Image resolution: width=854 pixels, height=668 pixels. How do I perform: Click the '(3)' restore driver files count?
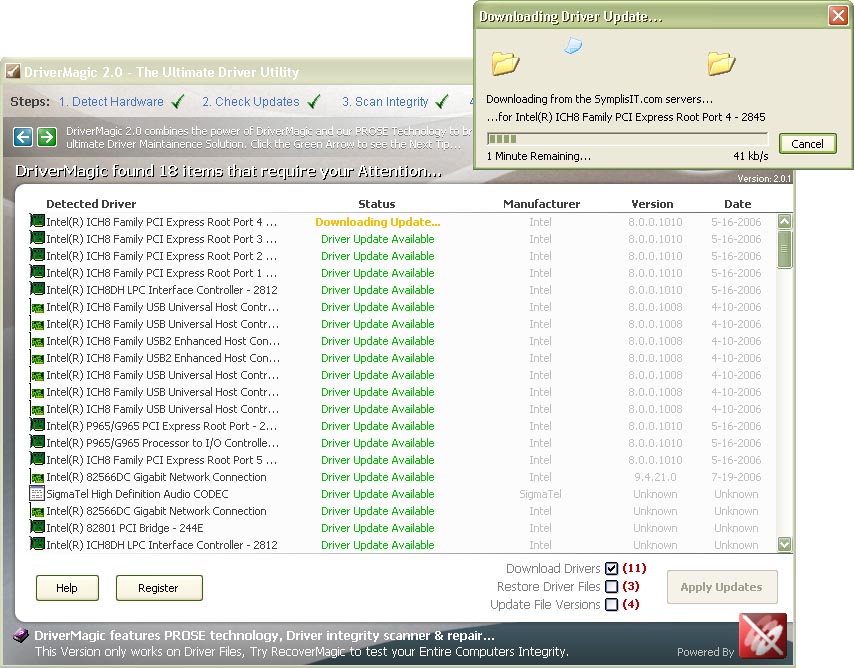[x=631, y=586]
